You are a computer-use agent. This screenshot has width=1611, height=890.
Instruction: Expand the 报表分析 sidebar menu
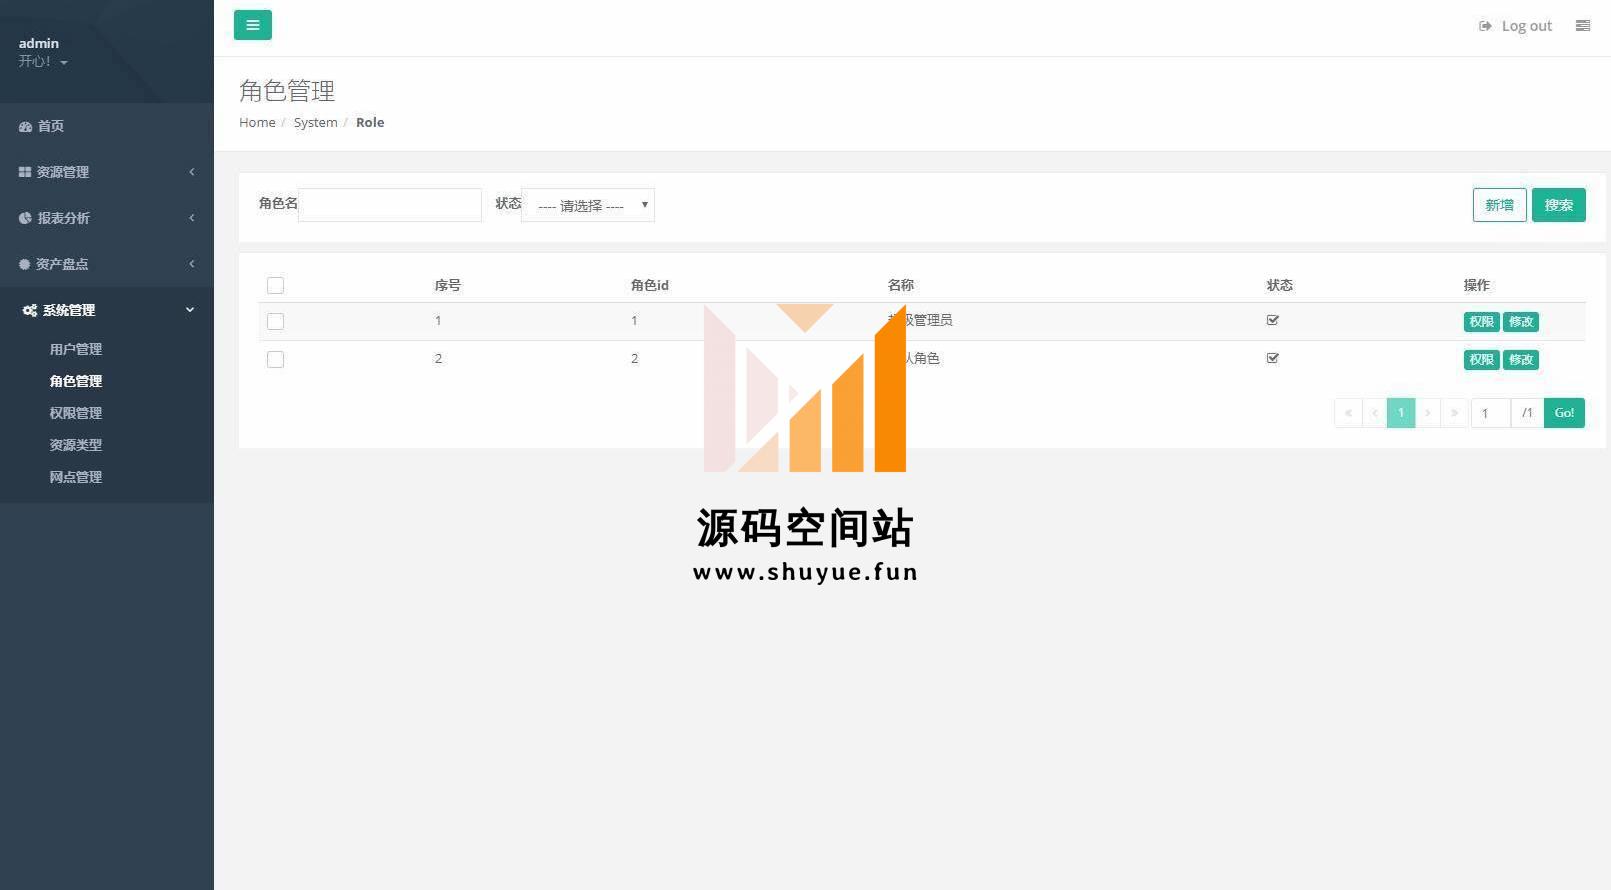tap(63, 218)
